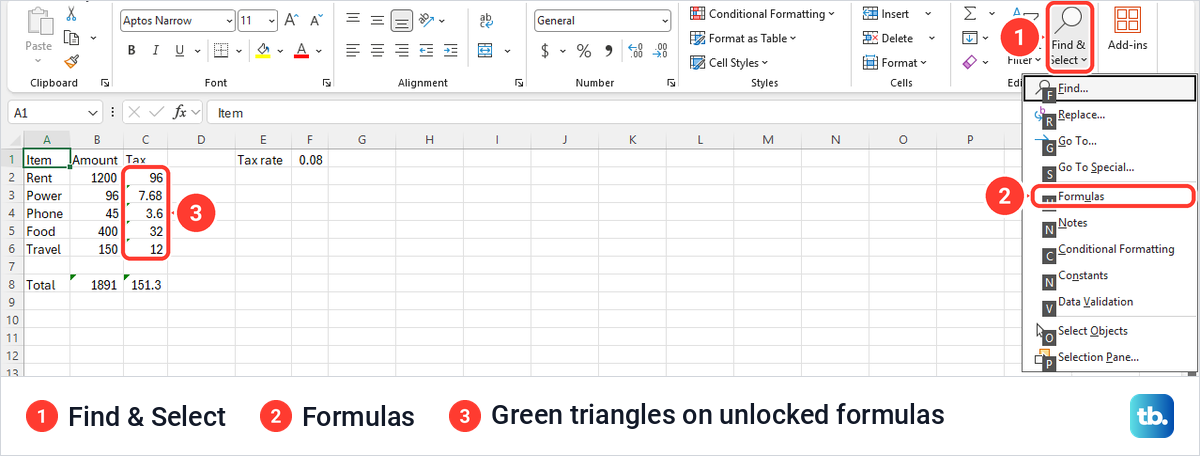Toggle Italic formatting
This screenshot has width=1200, height=456.
[157, 51]
